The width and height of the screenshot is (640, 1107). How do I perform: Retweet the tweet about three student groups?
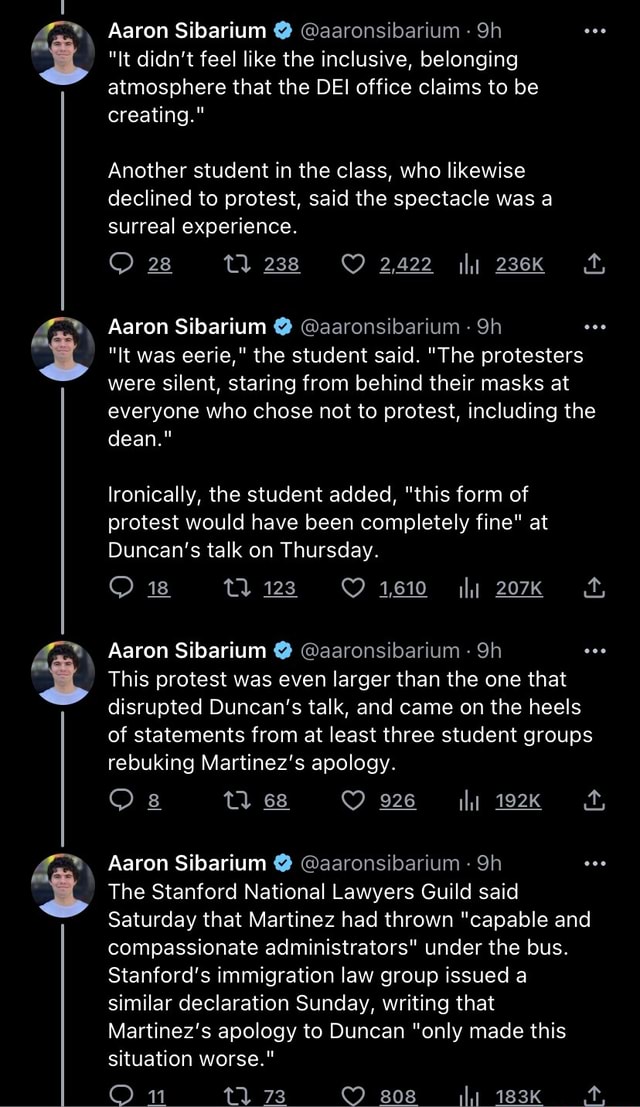click(x=240, y=800)
